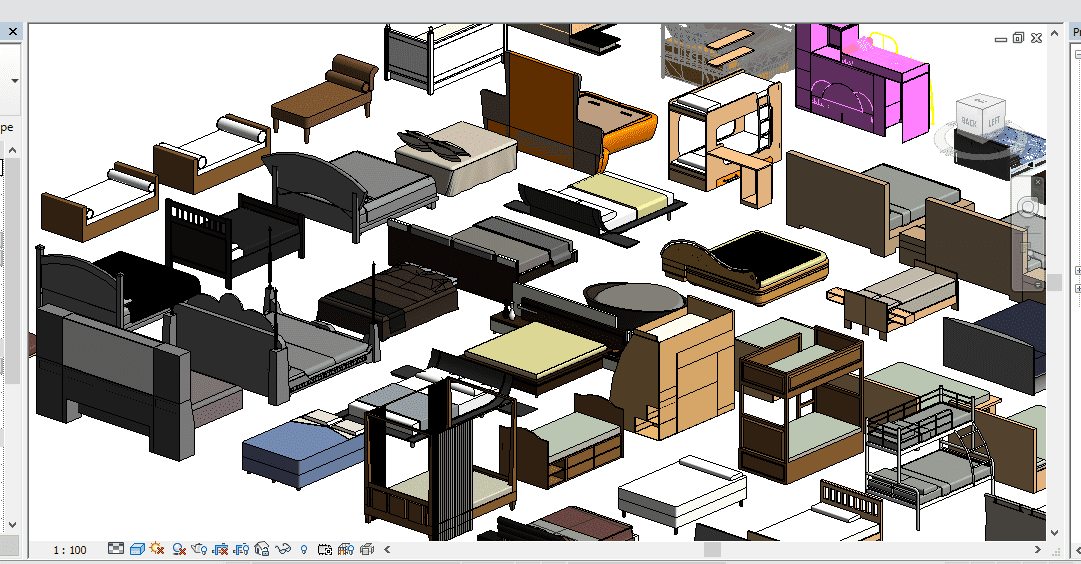Click the horizontal scrollbar thumb

(712, 549)
